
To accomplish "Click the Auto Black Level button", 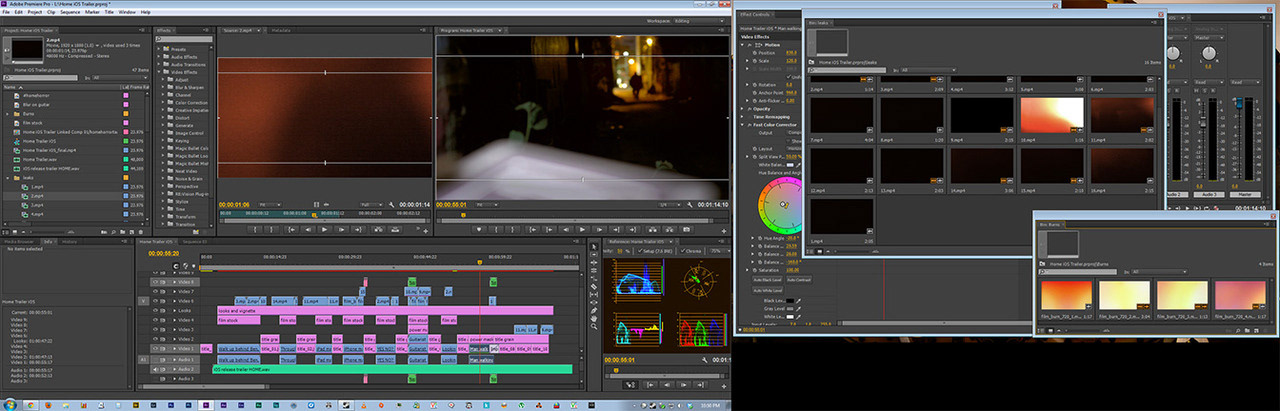I will [x=767, y=280].
